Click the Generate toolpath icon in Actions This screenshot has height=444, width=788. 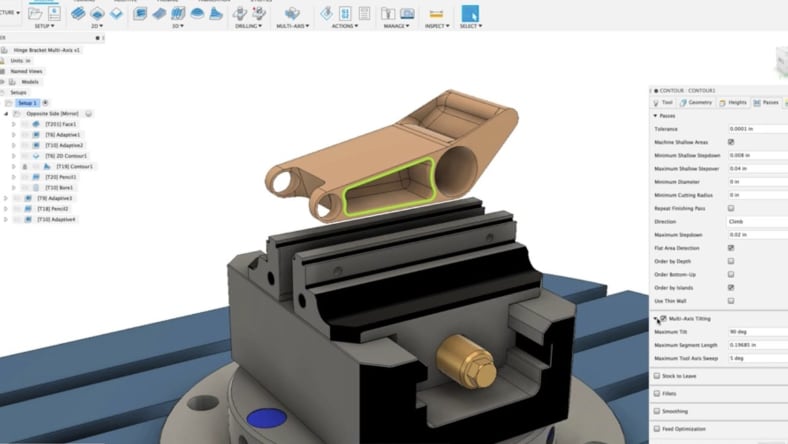pyautogui.click(x=326, y=14)
